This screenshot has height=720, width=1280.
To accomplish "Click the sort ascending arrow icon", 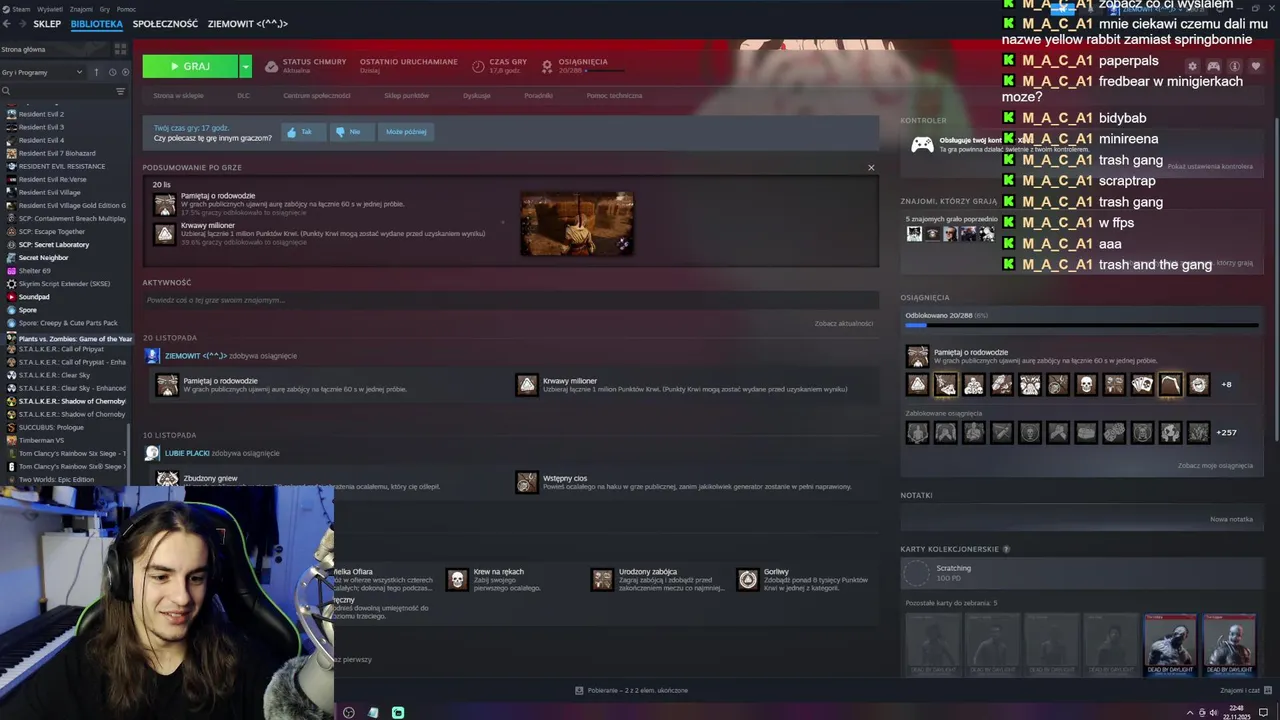I will pos(97,72).
